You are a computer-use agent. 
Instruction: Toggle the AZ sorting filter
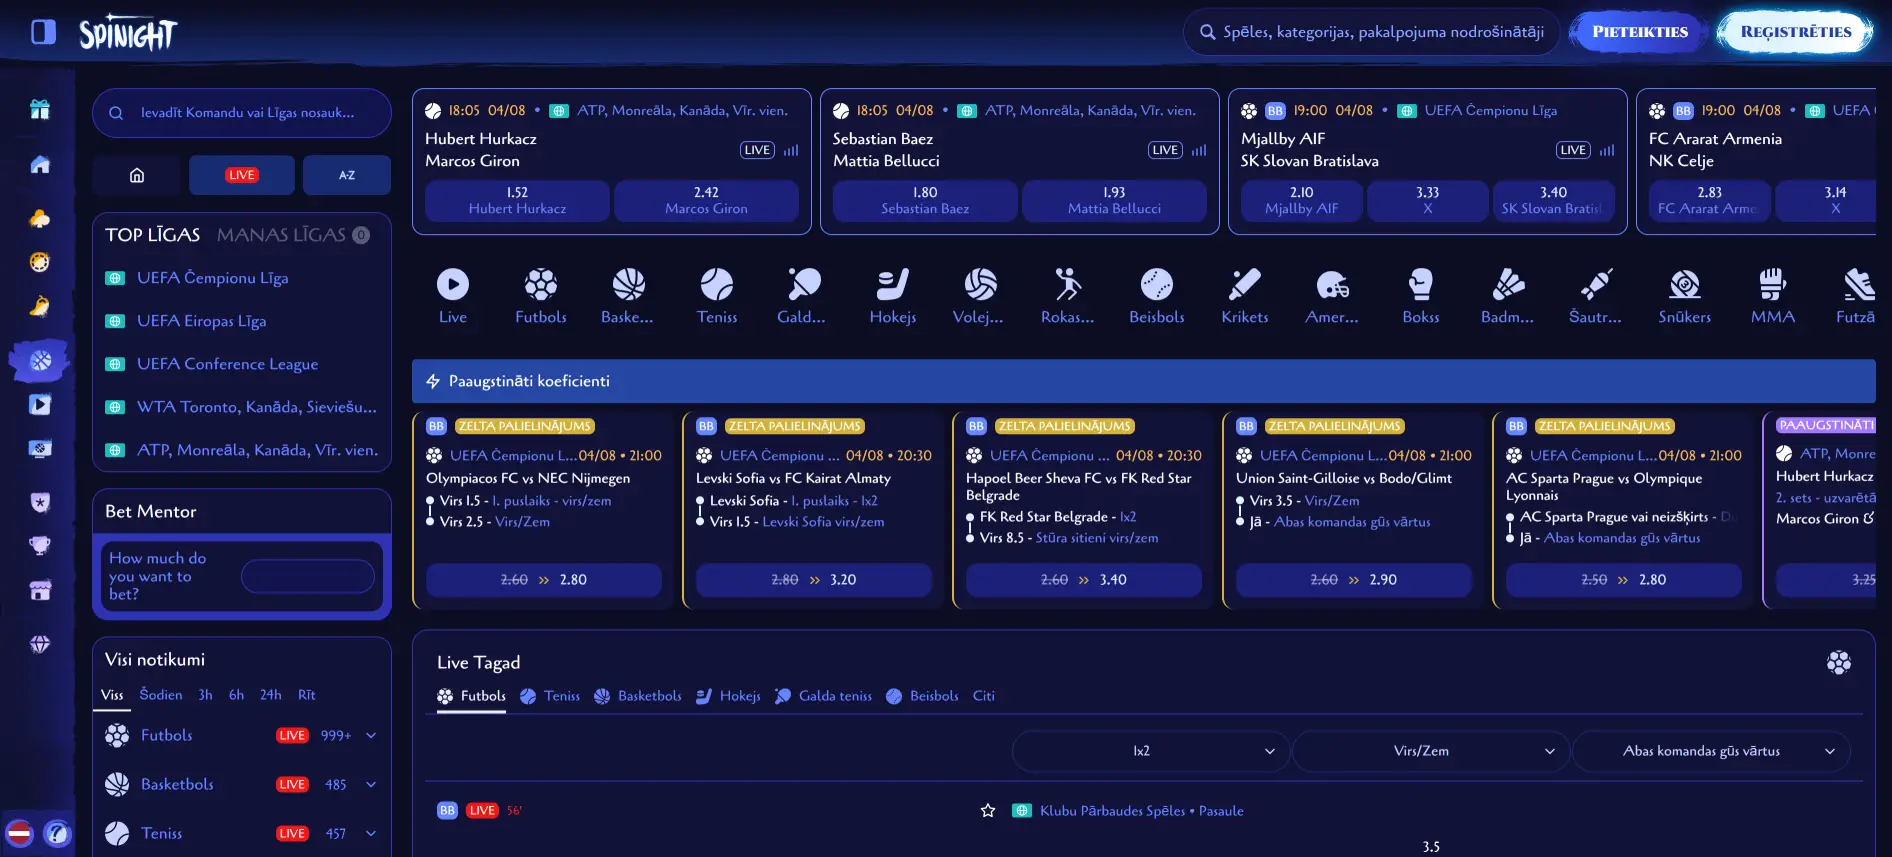coord(347,175)
